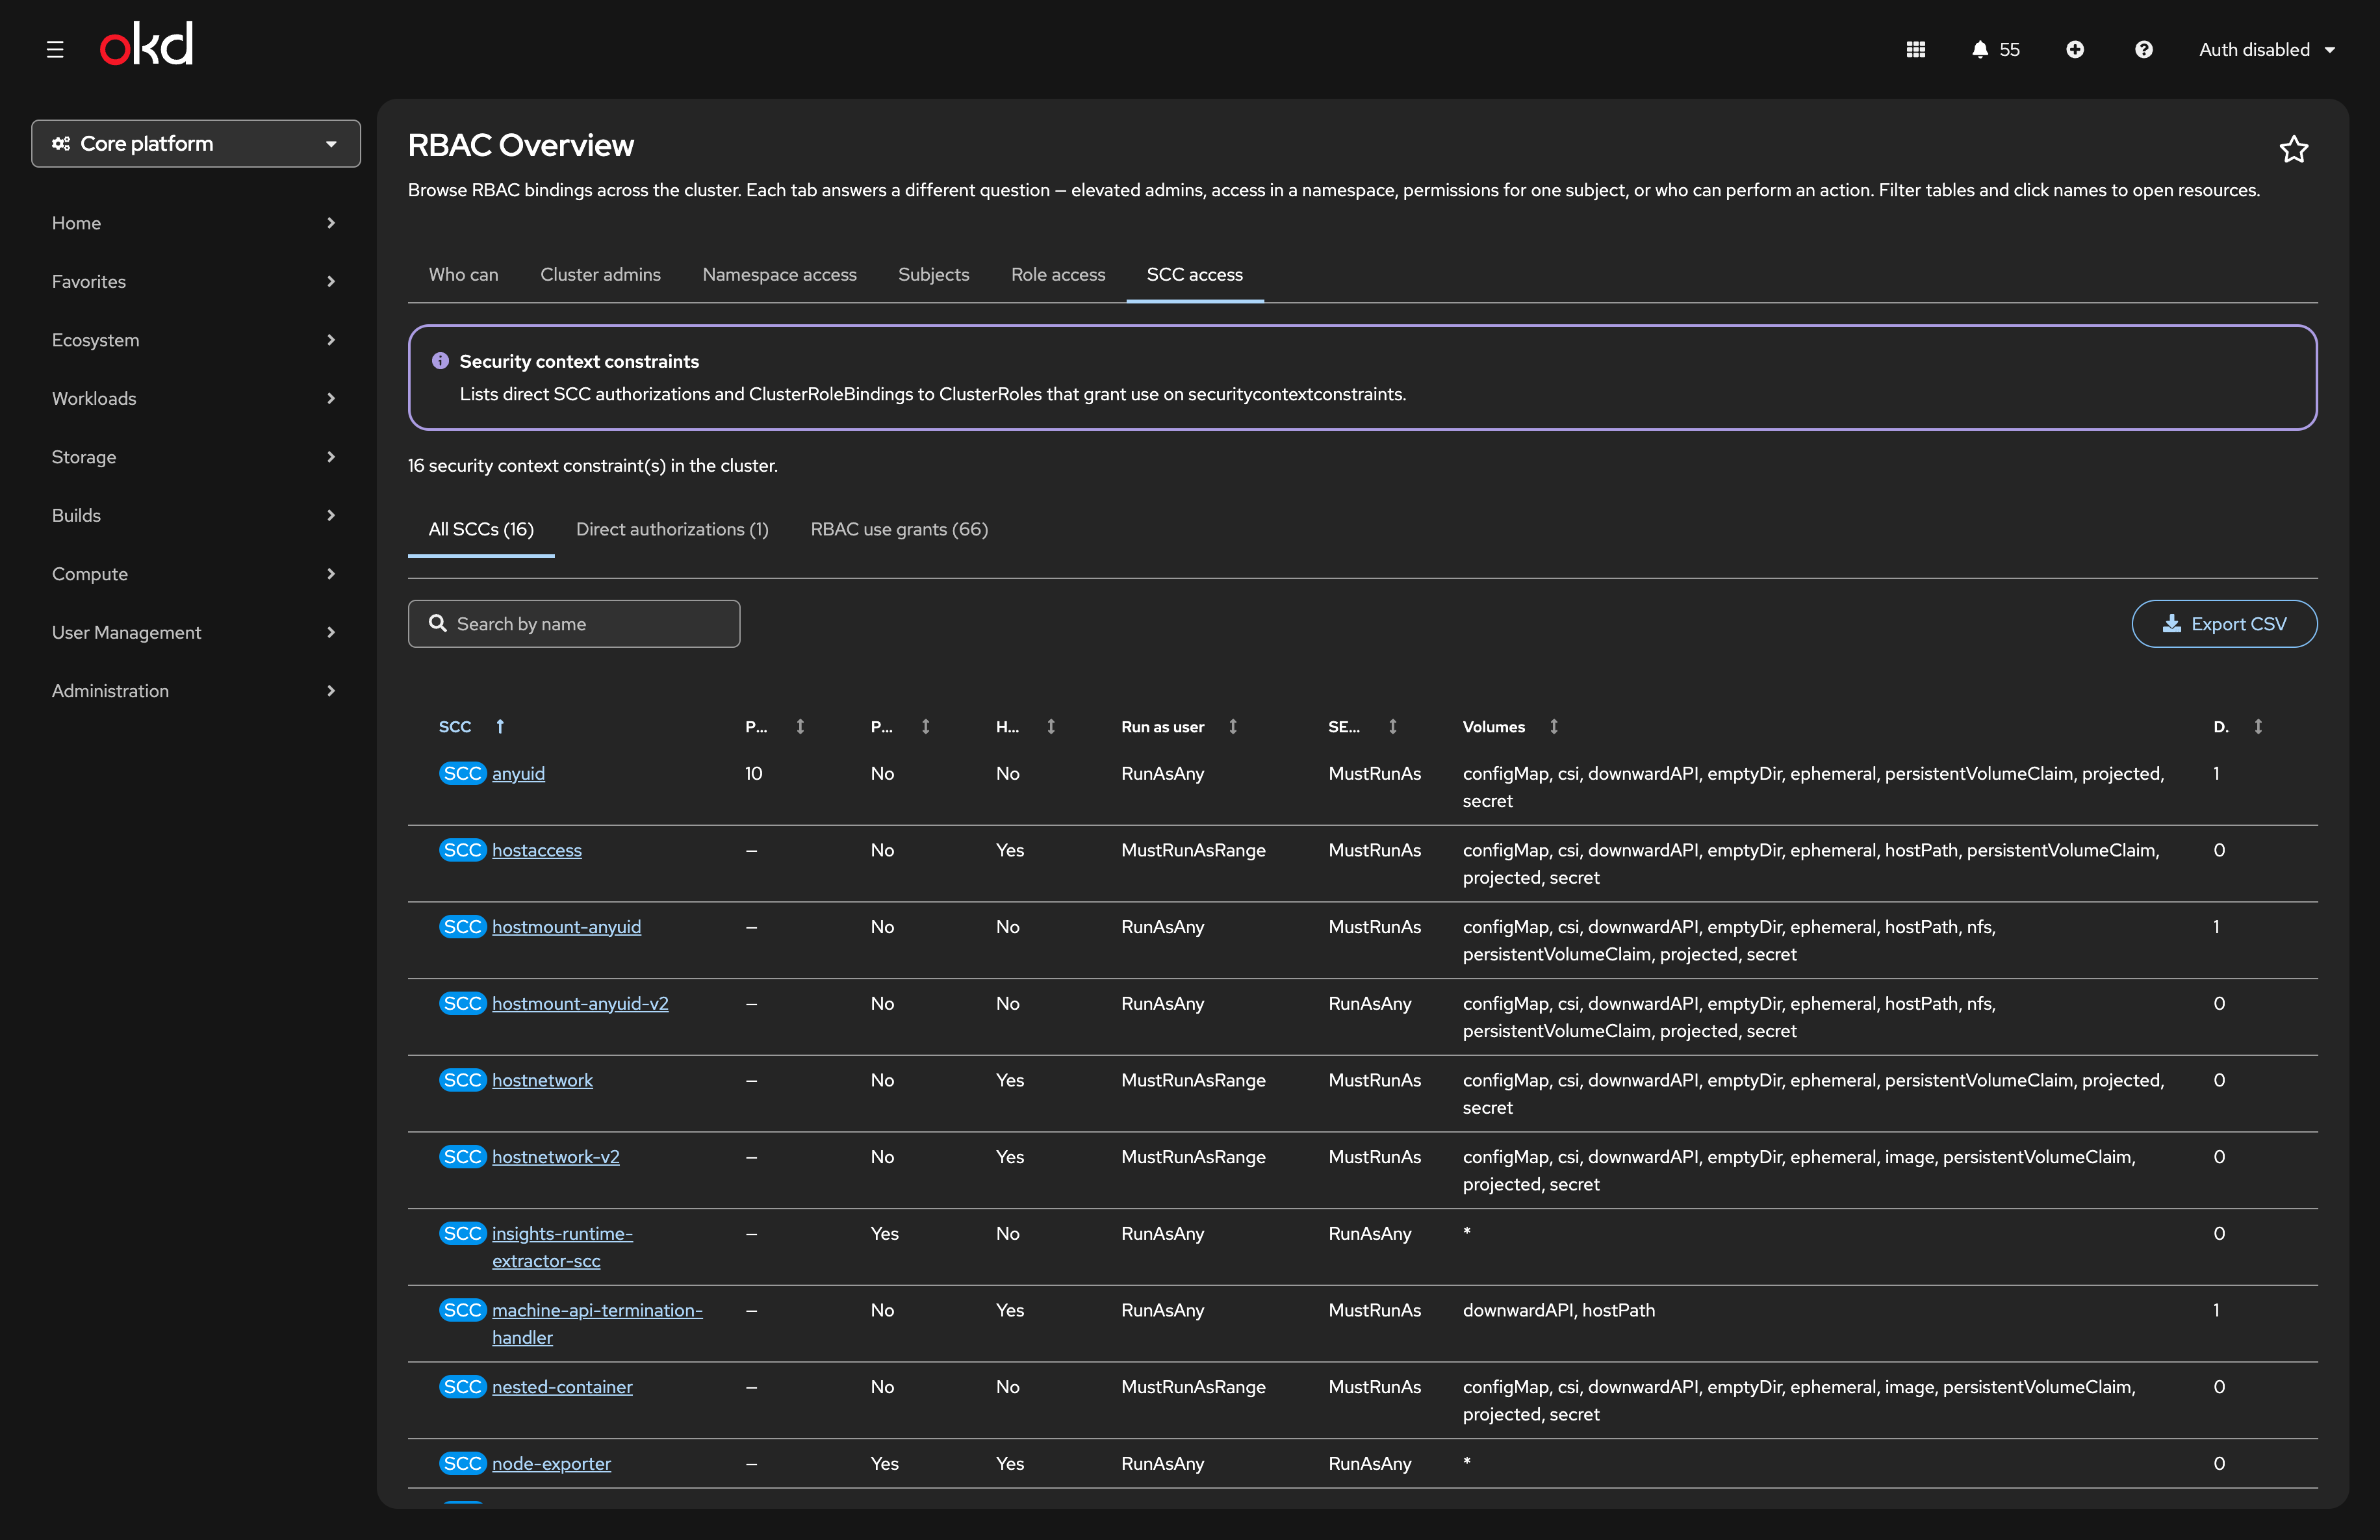Select the SCC access tab
The height and width of the screenshot is (1540, 2380).
coord(1194,274)
